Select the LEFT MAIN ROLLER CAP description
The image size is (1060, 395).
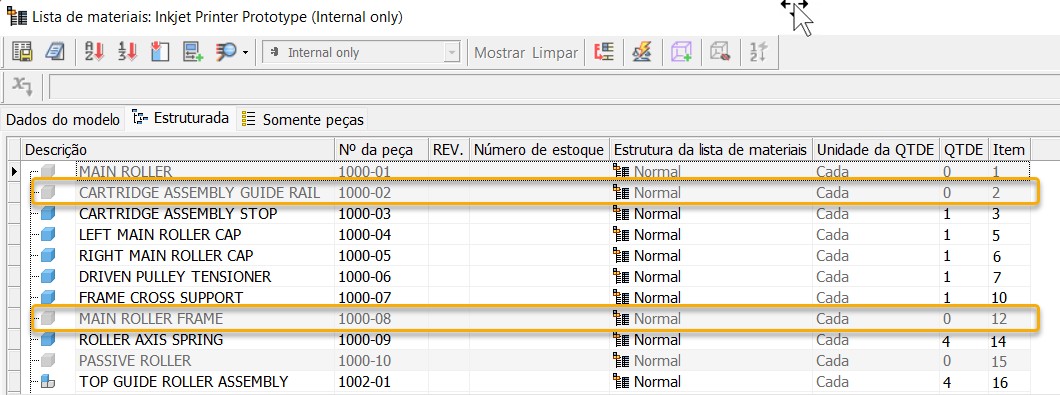pos(160,235)
